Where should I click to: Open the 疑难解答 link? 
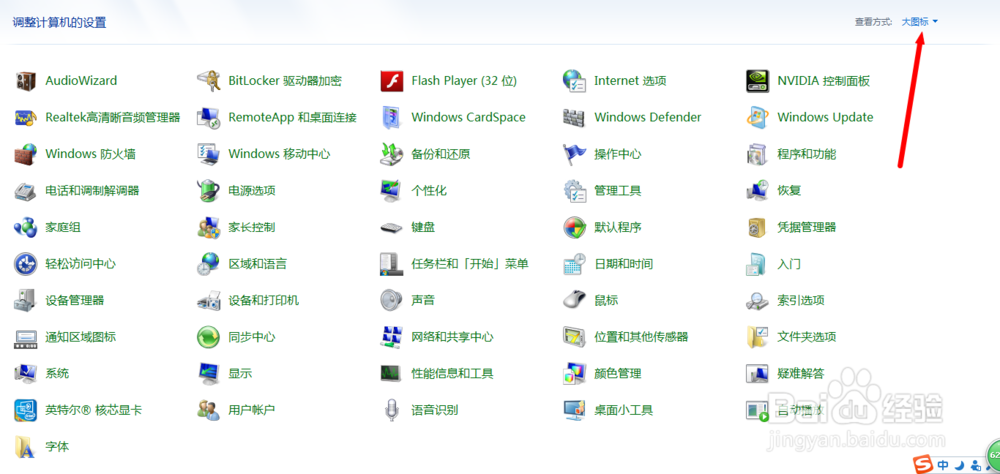(x=800, y=373)
